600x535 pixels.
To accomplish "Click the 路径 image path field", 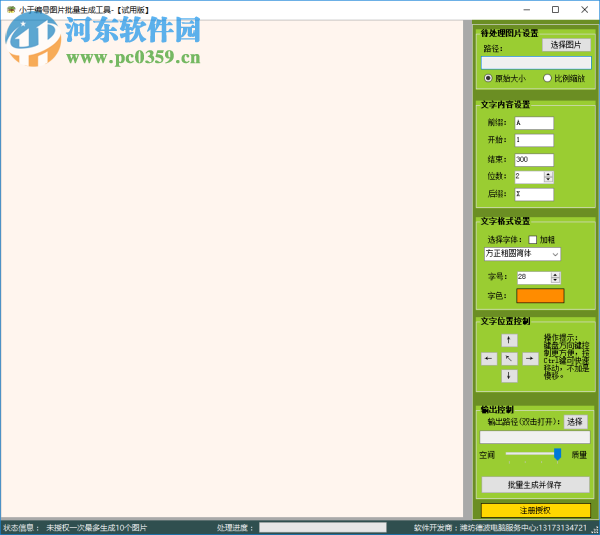I will pyautogui.click(x=536, y=63).
